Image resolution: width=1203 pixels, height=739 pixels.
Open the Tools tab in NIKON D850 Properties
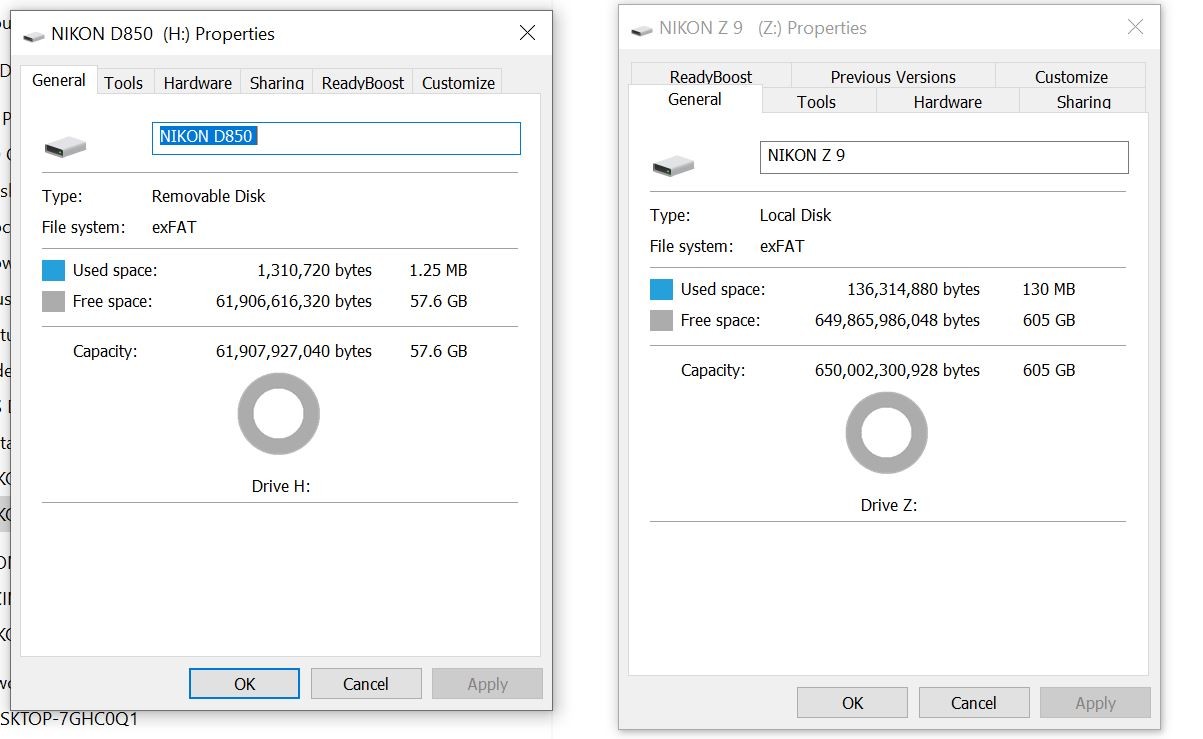coord(124,83)
